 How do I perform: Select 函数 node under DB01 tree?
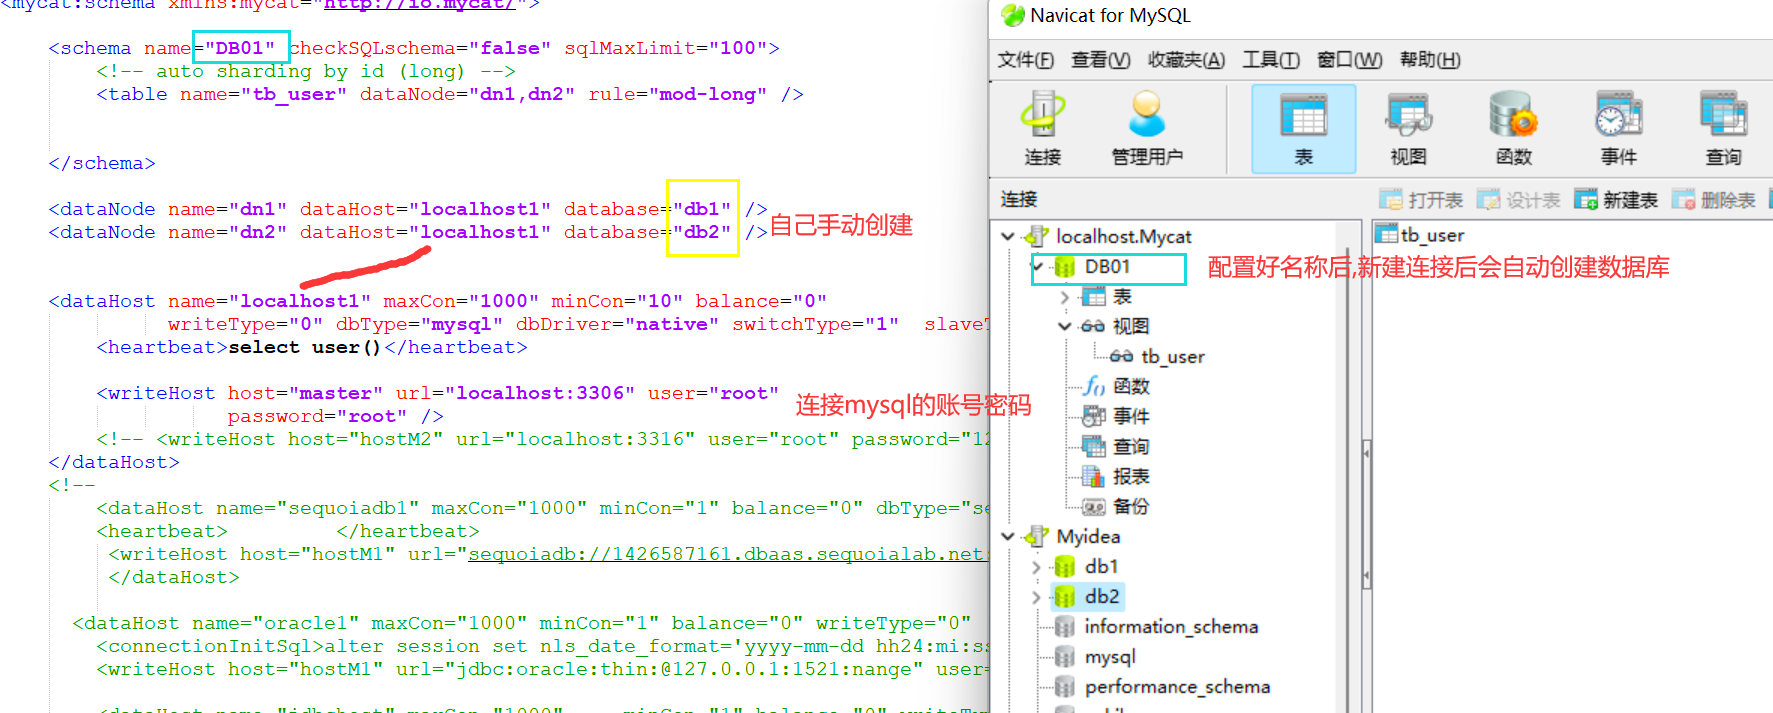(x=1131, y=386)
